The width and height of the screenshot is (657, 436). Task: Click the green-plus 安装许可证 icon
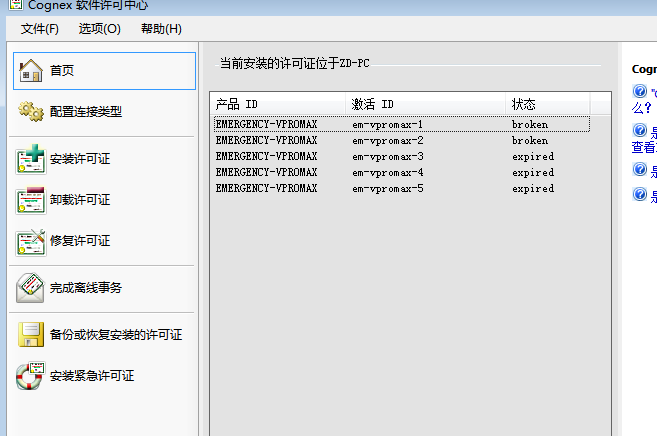[31, 159]
